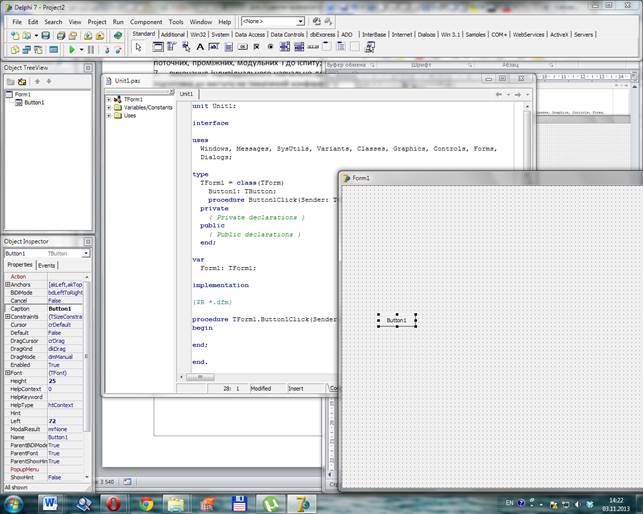The image size is (643, 514).
Task: Open the Tools menu
Action: (x=176, y=22)
